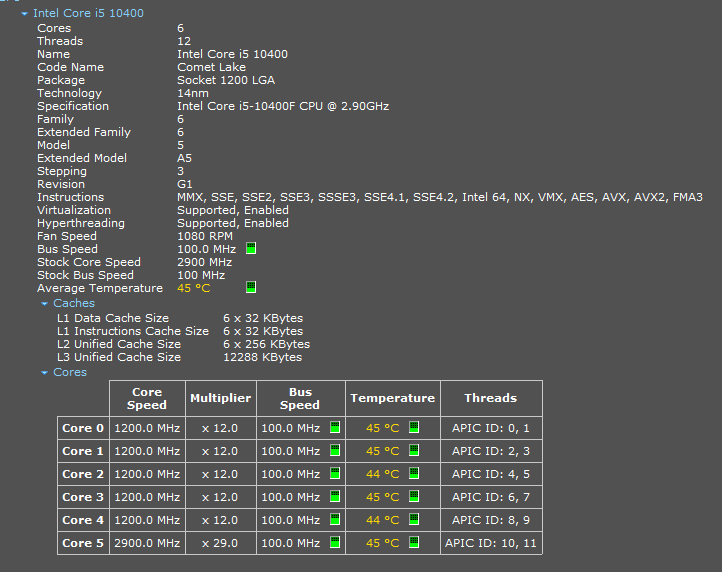
Task: Select Core 3's bus speed icon
Action: (335, 497)
